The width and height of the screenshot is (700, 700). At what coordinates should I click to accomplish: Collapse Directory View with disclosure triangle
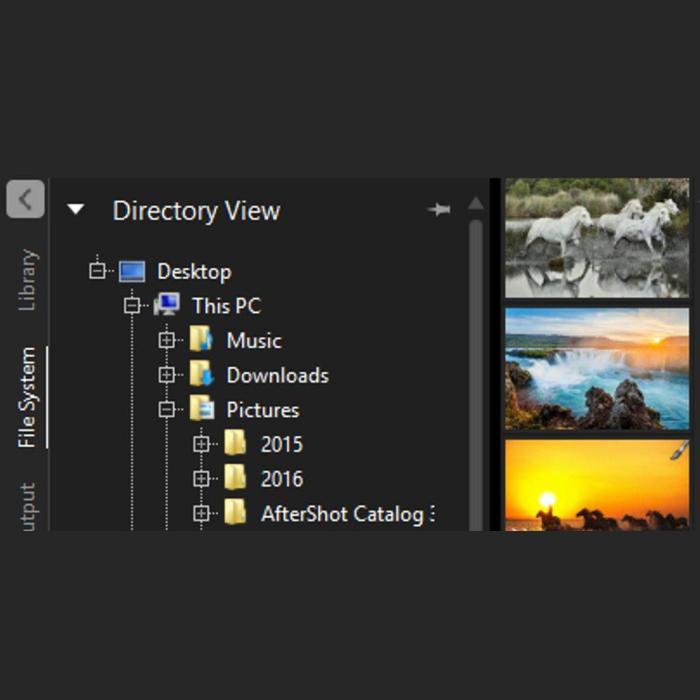(76, 210)
